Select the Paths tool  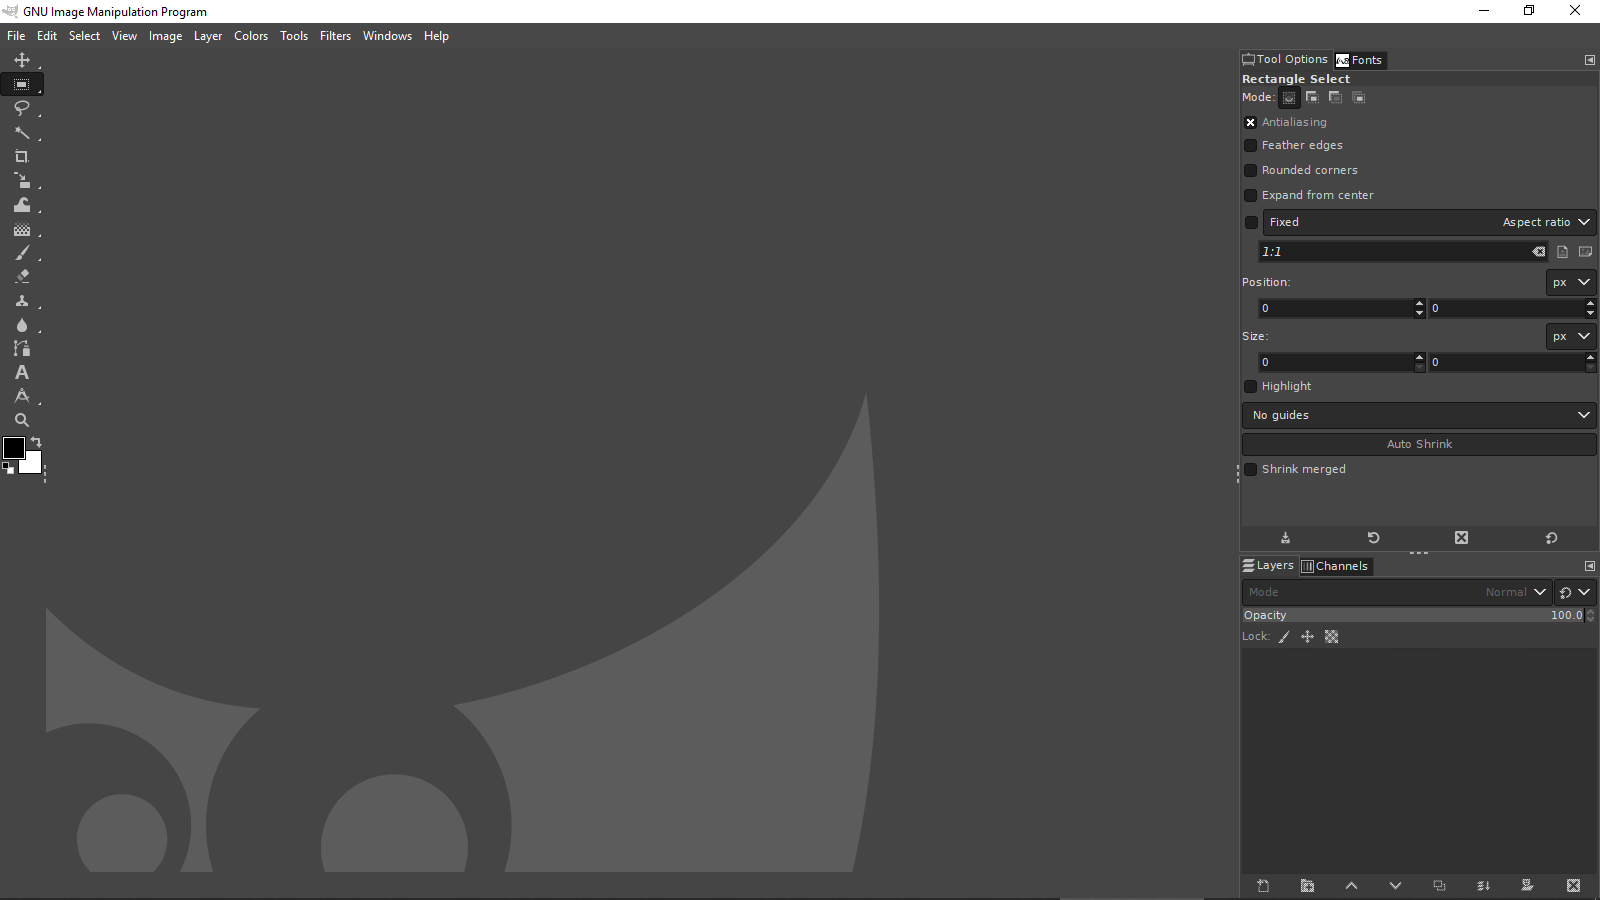coord(22,348)
